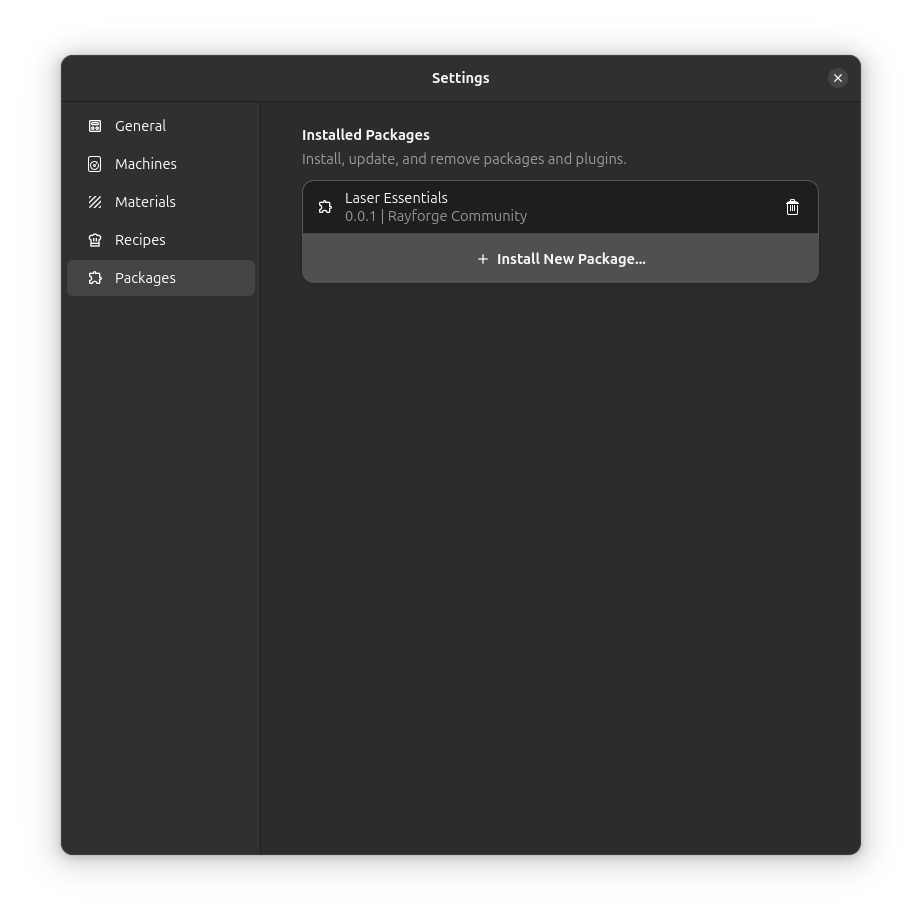
Task: Click the striped Materials icon
Action: 95,202
